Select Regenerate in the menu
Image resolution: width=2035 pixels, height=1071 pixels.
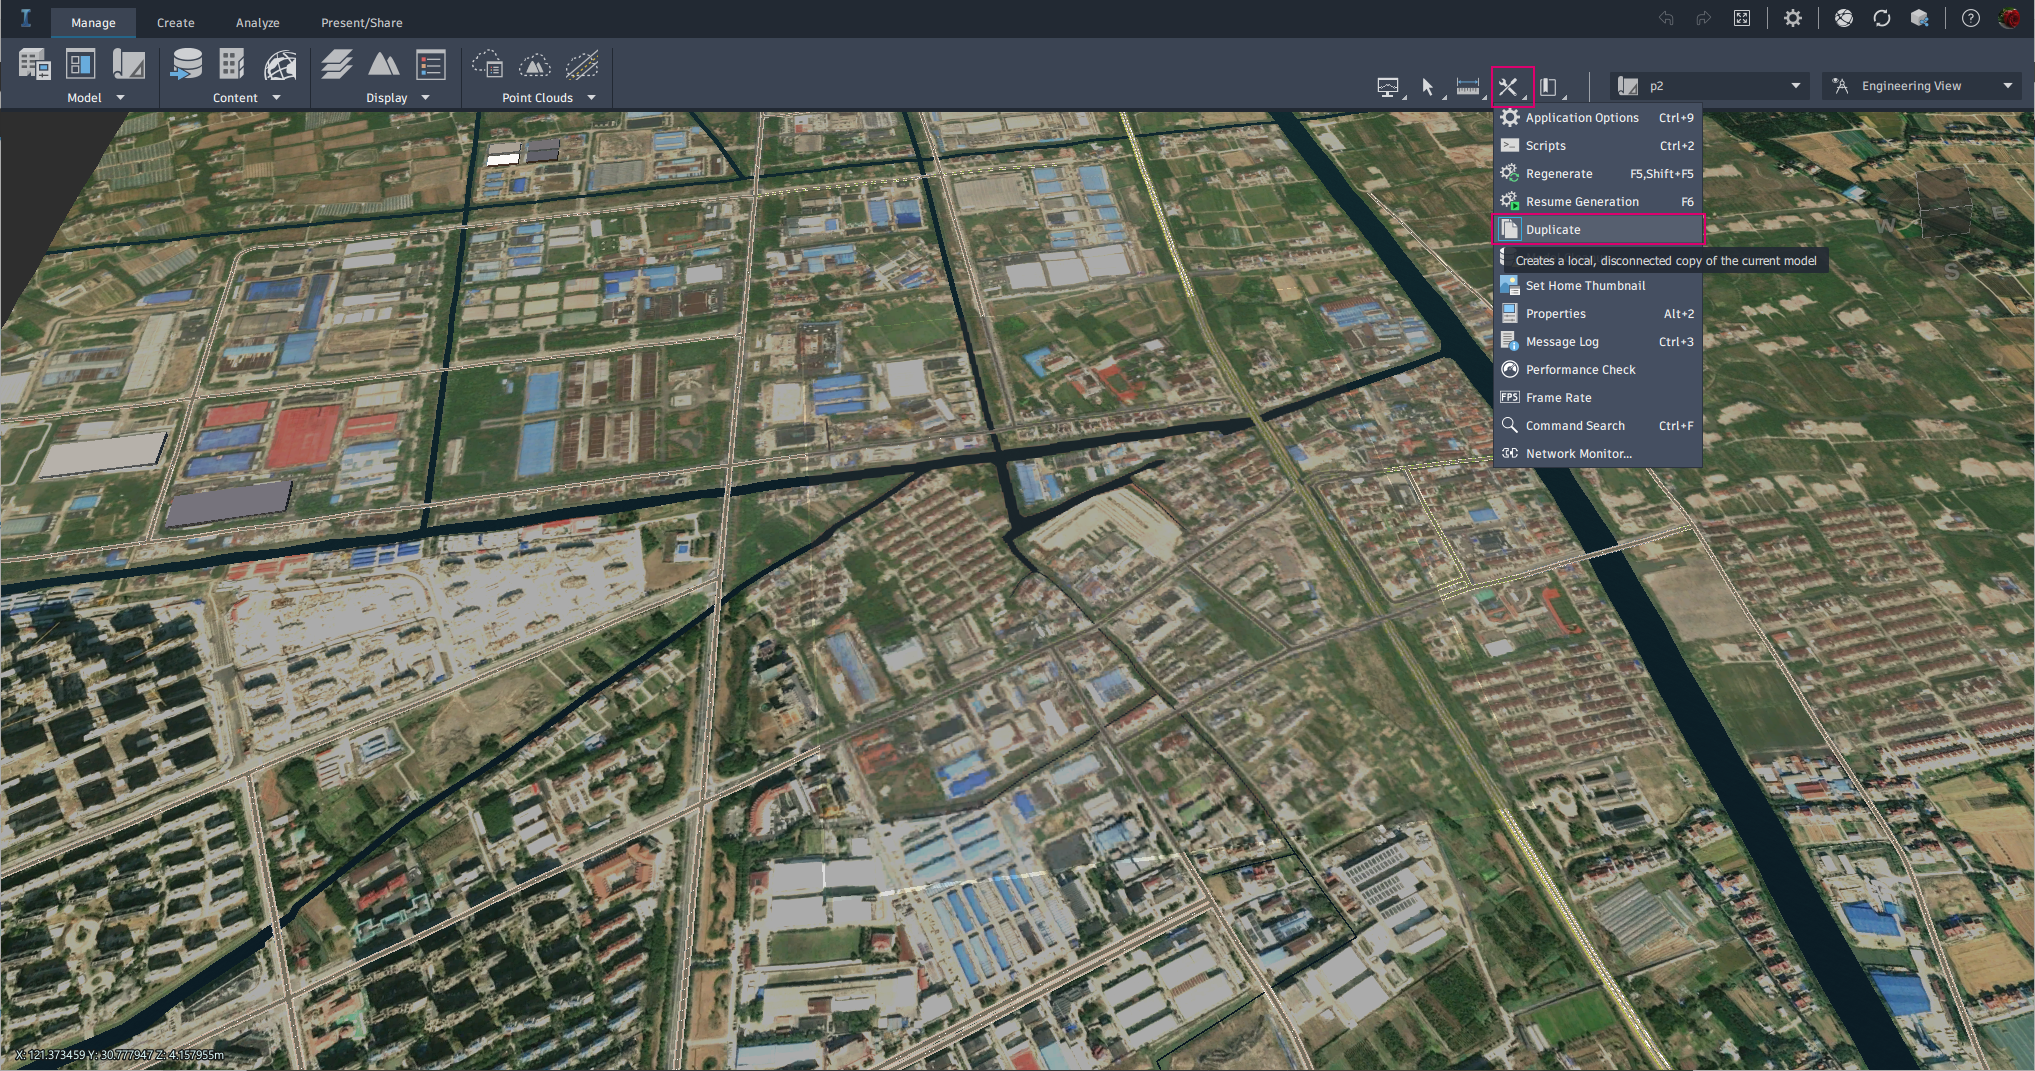click(x=1598, y=174)
